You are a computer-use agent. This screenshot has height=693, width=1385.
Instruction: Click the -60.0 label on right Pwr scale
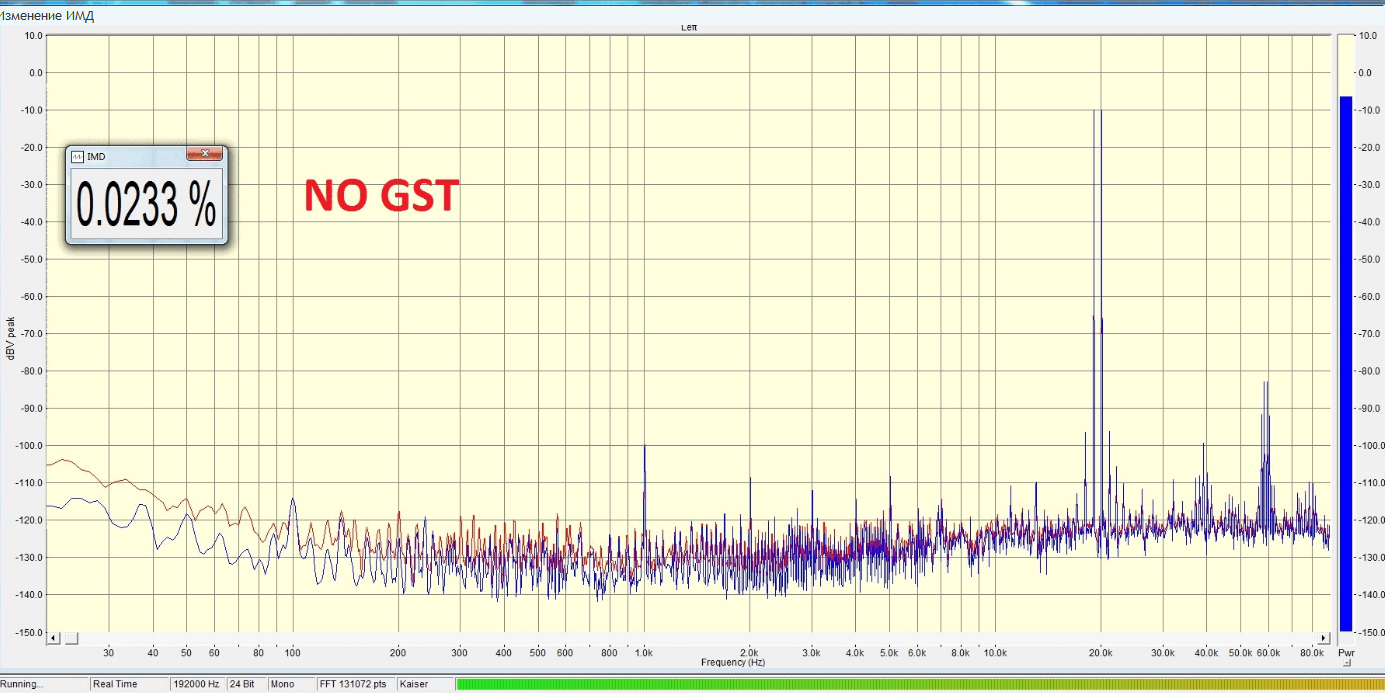tap(1371, 296)
